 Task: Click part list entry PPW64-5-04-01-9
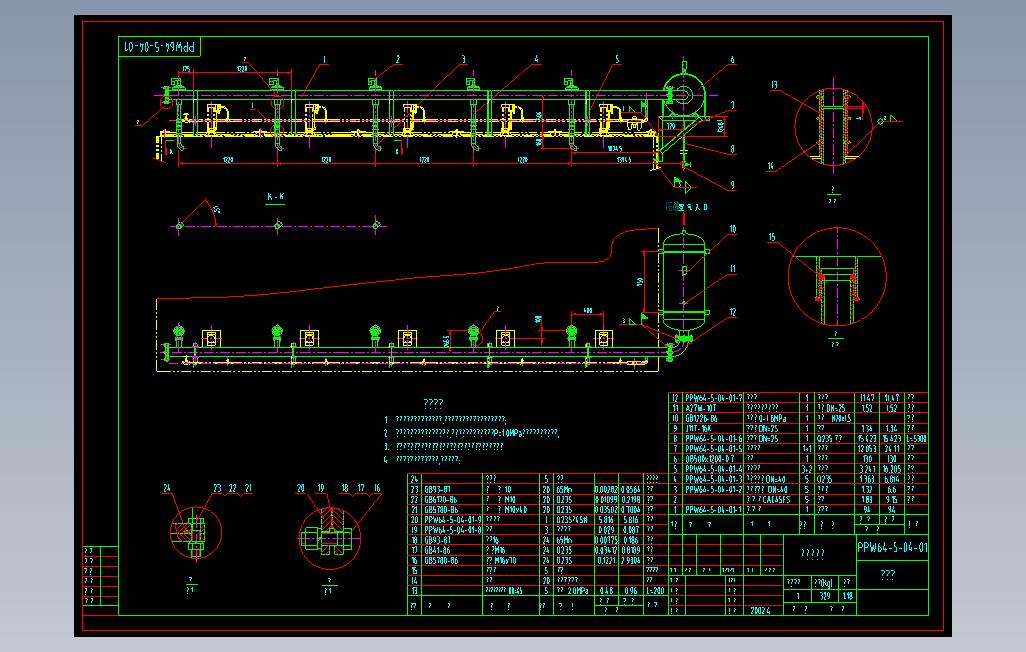[x=453, y=519]
